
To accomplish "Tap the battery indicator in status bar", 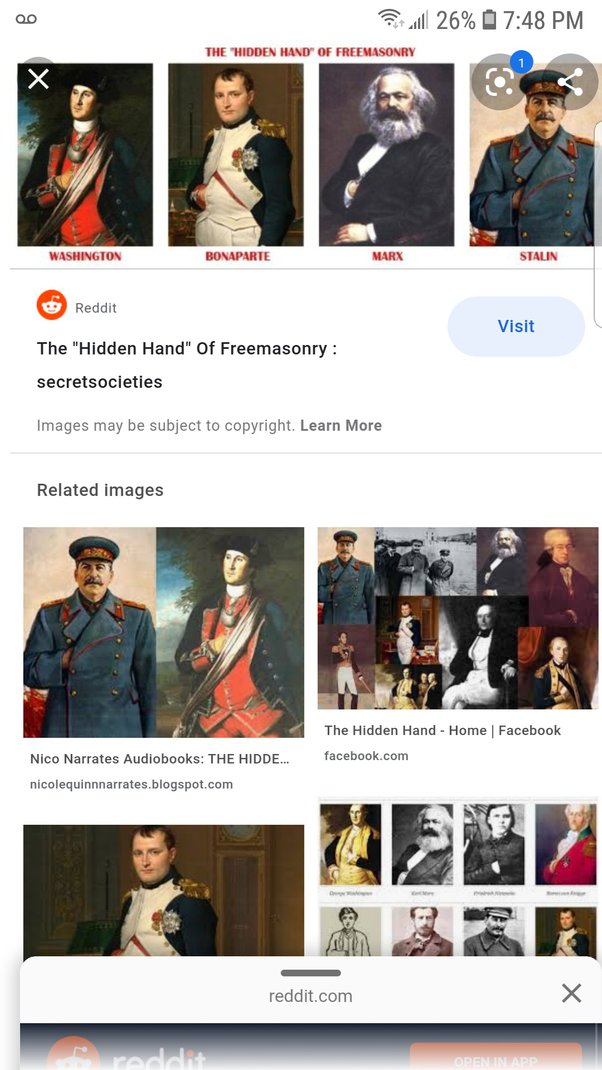I will pyautogui.click(x=489, y=20).
